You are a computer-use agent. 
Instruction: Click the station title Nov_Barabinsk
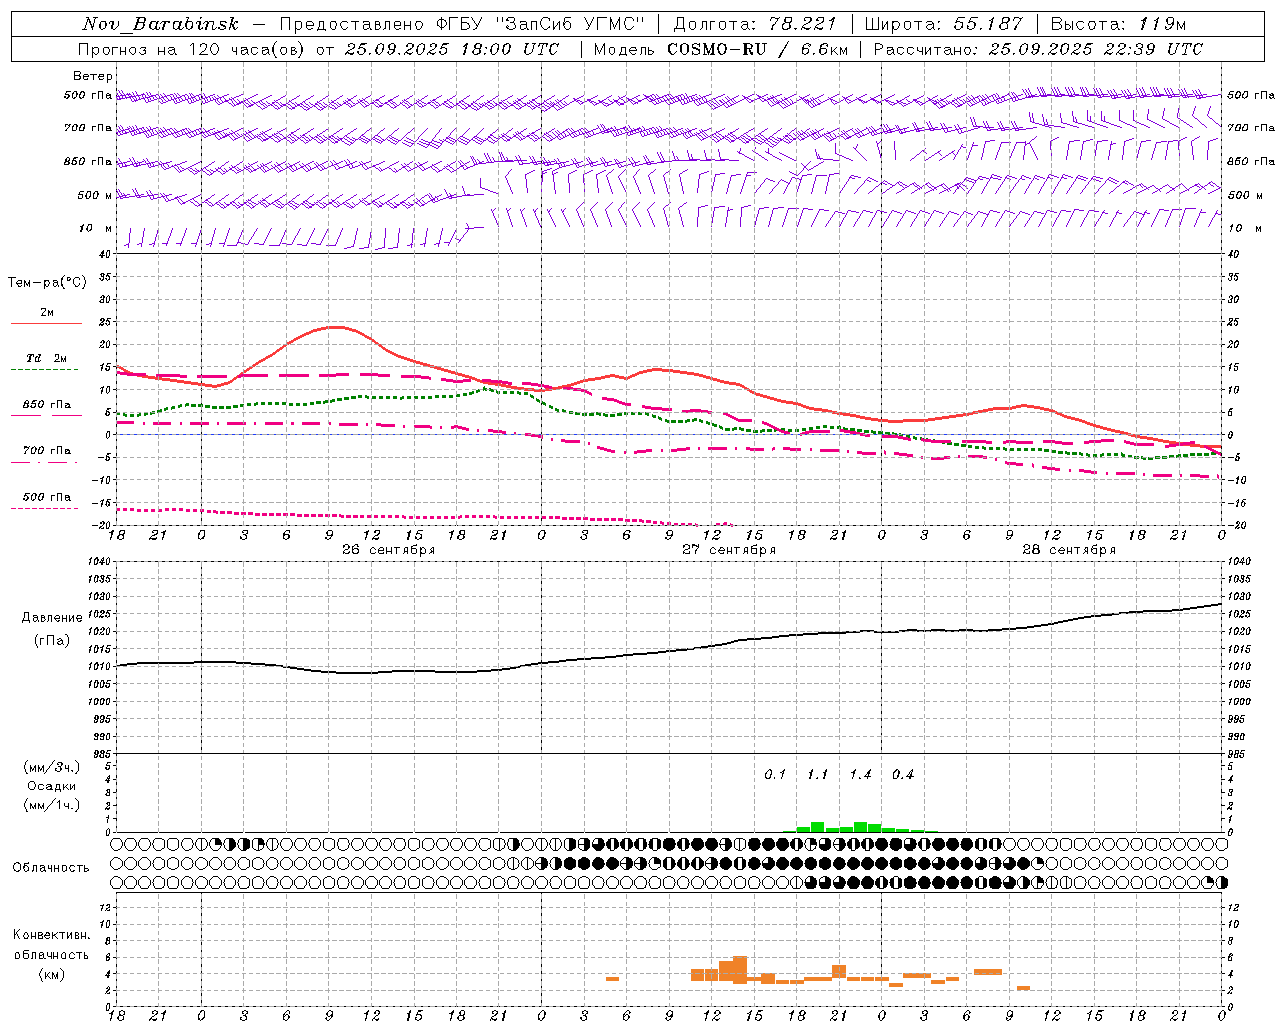(x=160, y=24)
